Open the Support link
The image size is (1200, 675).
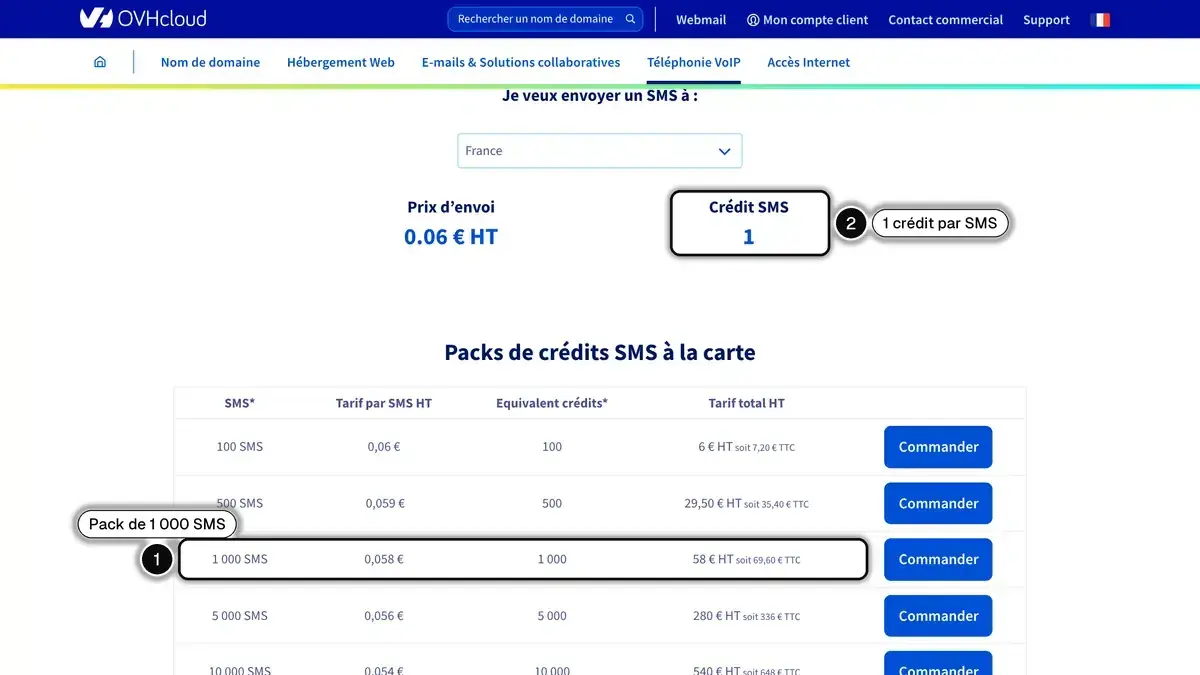1046,20
